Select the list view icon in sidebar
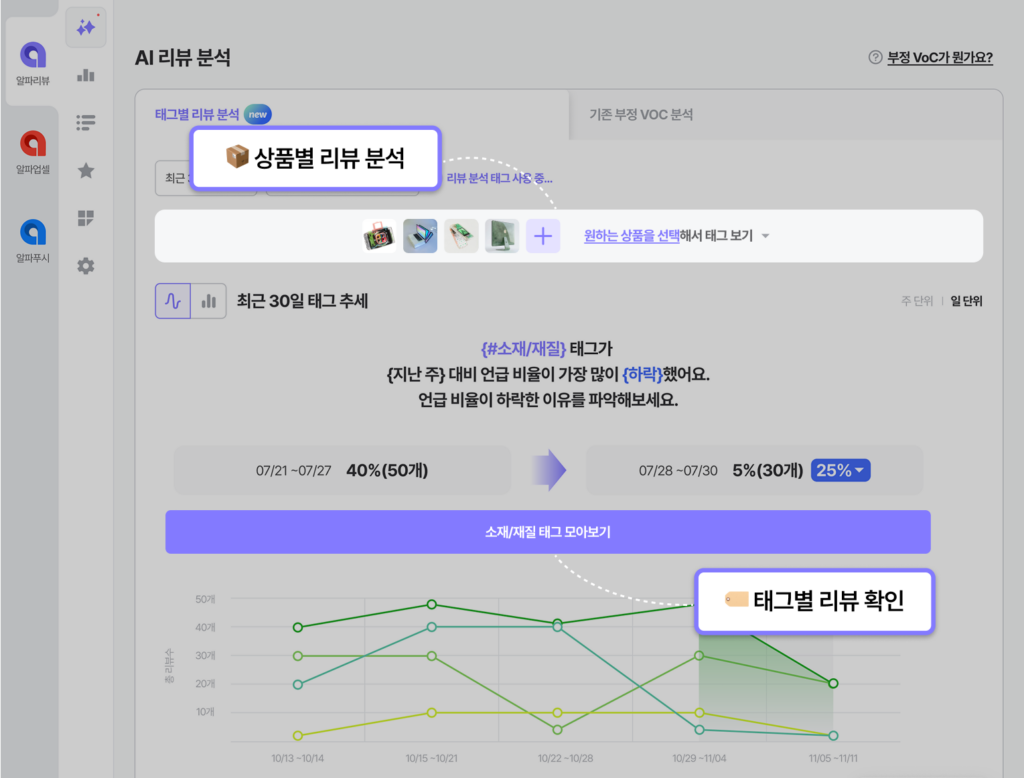 tap(86, 122)
